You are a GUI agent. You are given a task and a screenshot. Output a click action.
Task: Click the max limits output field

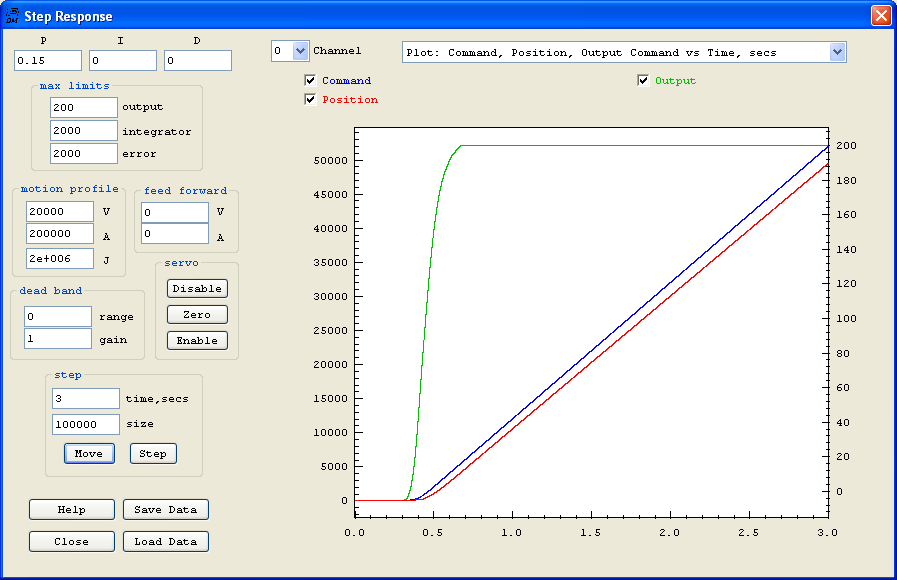click(83, 107)
